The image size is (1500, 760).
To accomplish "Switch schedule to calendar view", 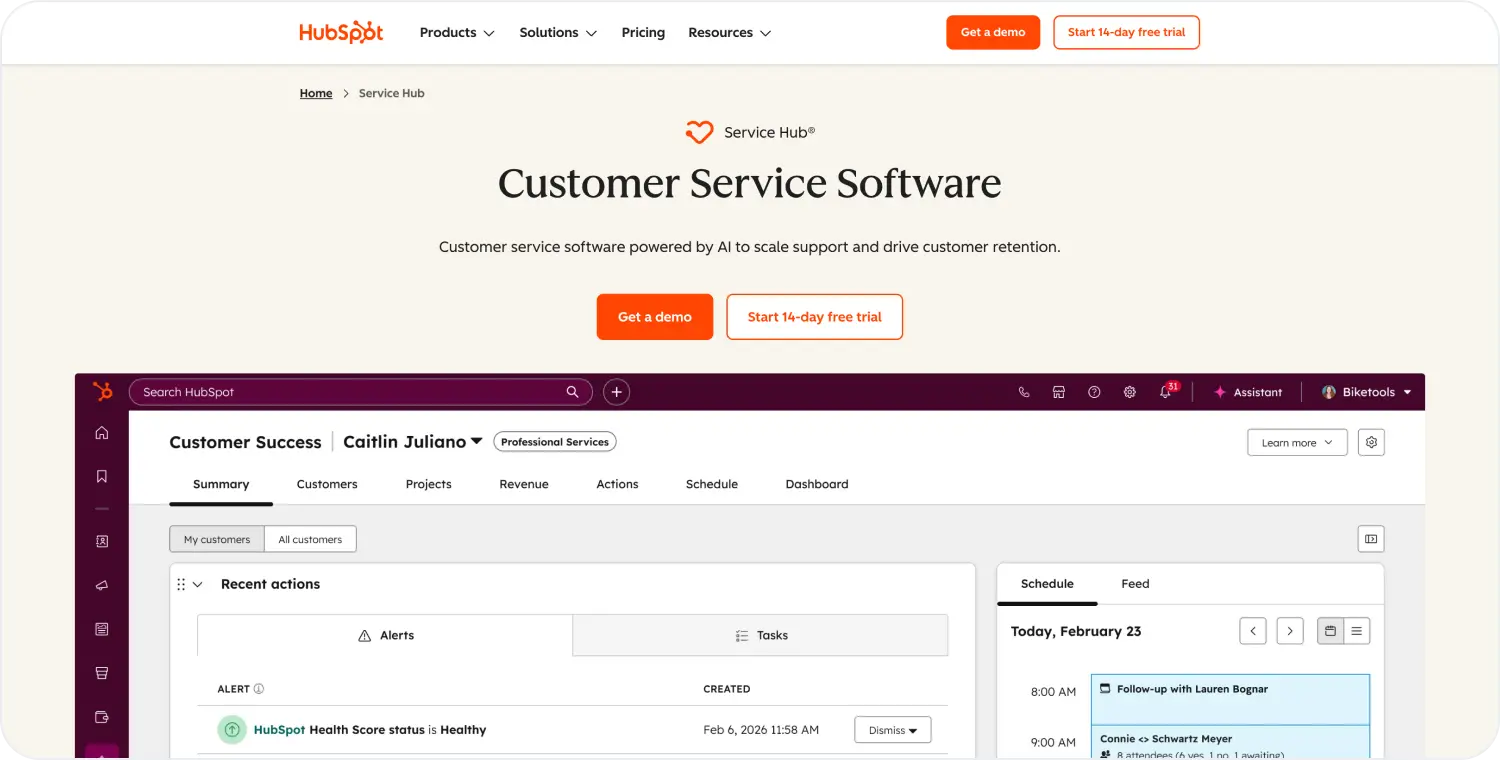I will 1330,631.
